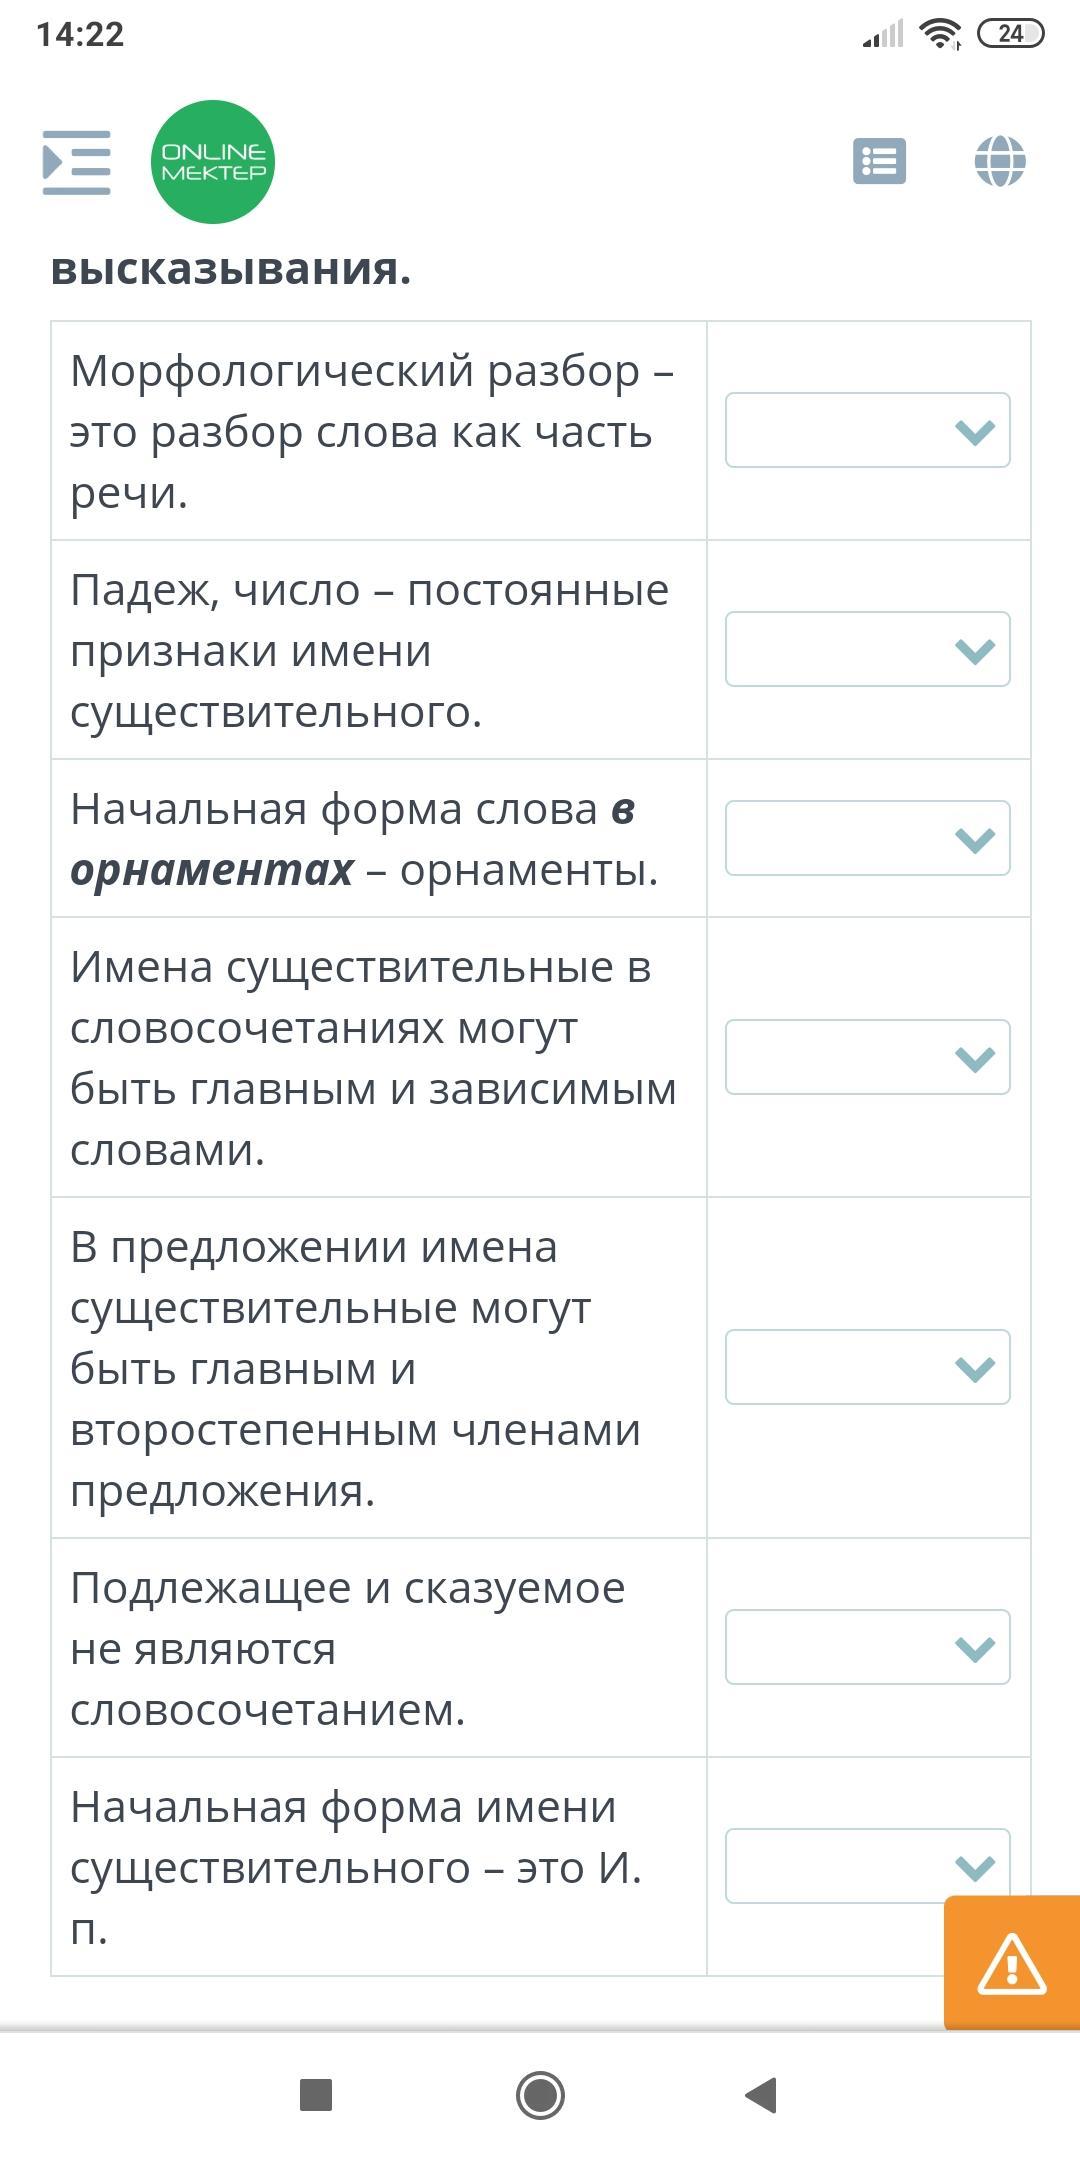Viewport: 1080px width, 2160px height.
Task: Tap the Wi-Fi status bar icon
Action: 940,34
